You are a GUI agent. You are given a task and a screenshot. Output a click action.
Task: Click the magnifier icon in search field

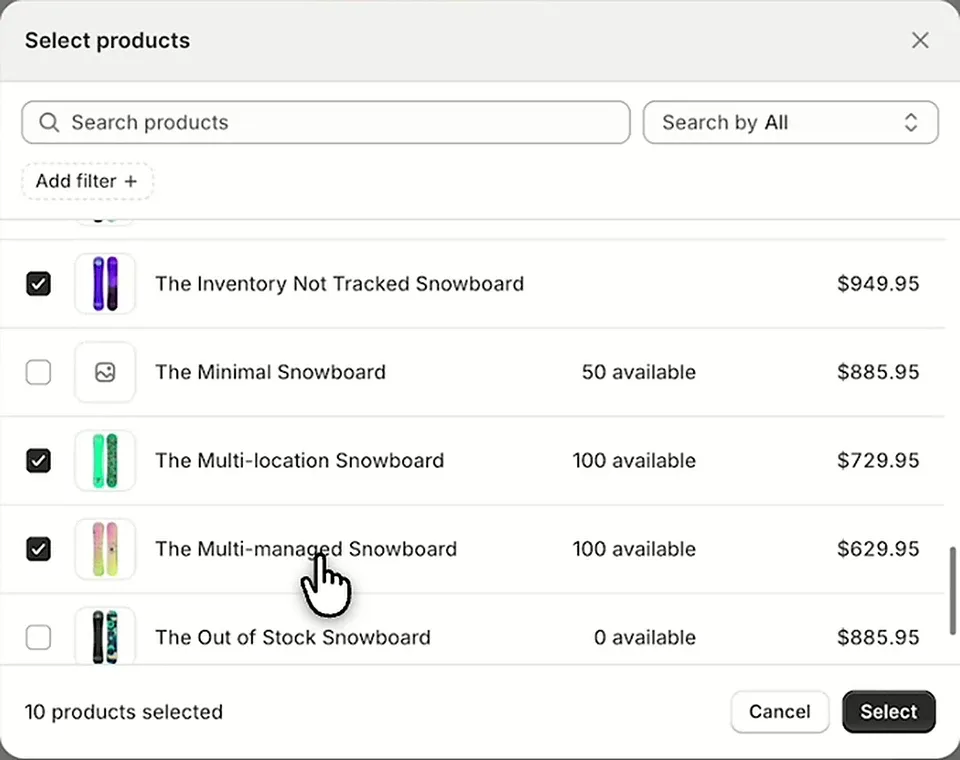coord(49,122)
